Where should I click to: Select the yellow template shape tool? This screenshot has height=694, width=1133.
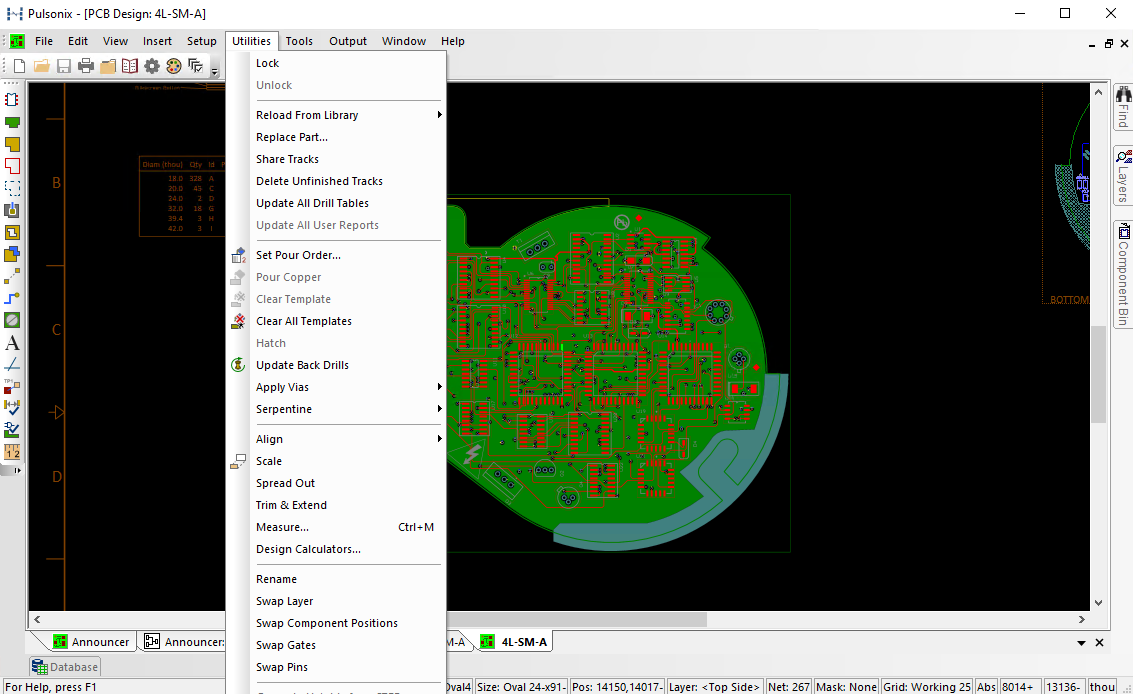[12, 232]
